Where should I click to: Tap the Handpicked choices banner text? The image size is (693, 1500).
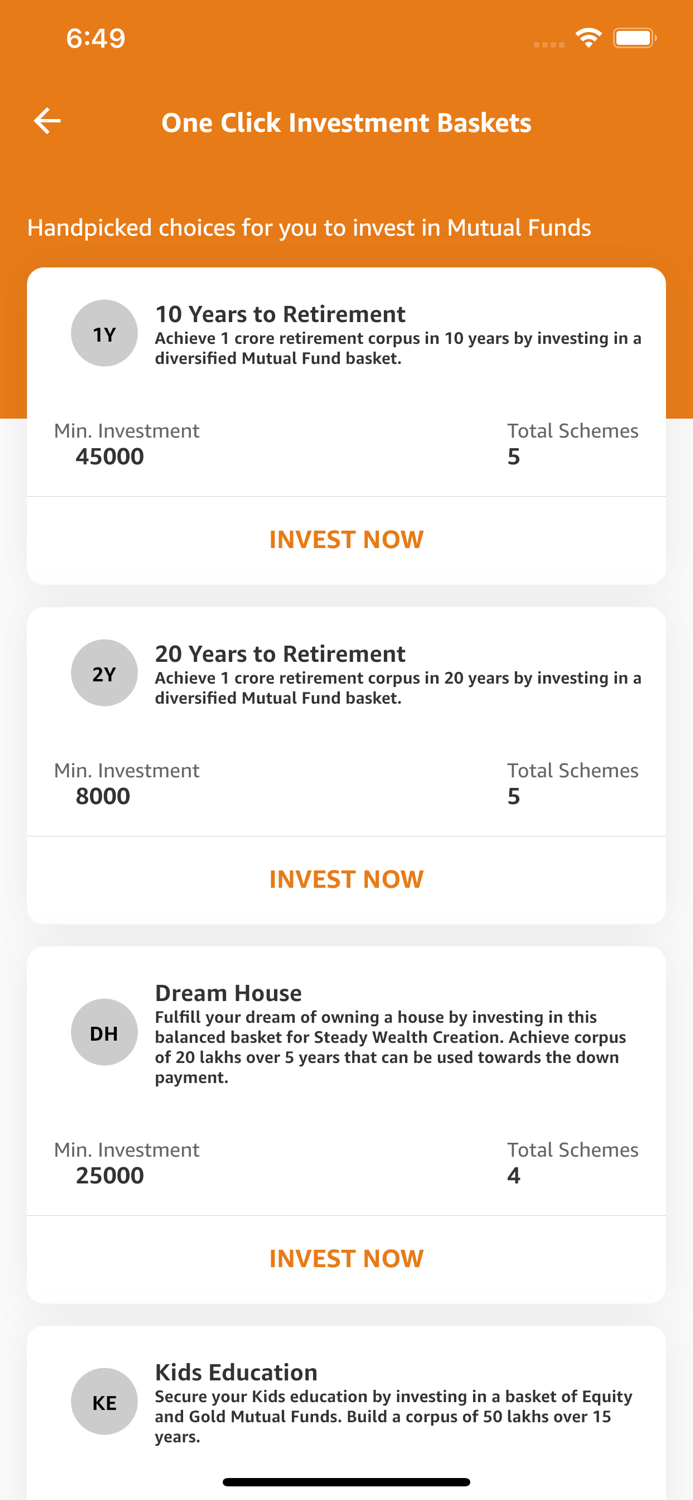coord(308,228)
